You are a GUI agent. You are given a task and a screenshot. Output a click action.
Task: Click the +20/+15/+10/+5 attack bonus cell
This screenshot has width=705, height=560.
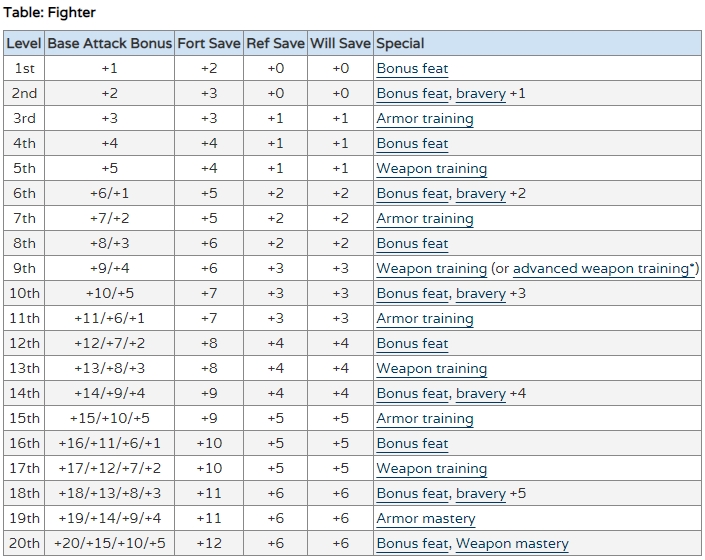[x=109, y=544]
